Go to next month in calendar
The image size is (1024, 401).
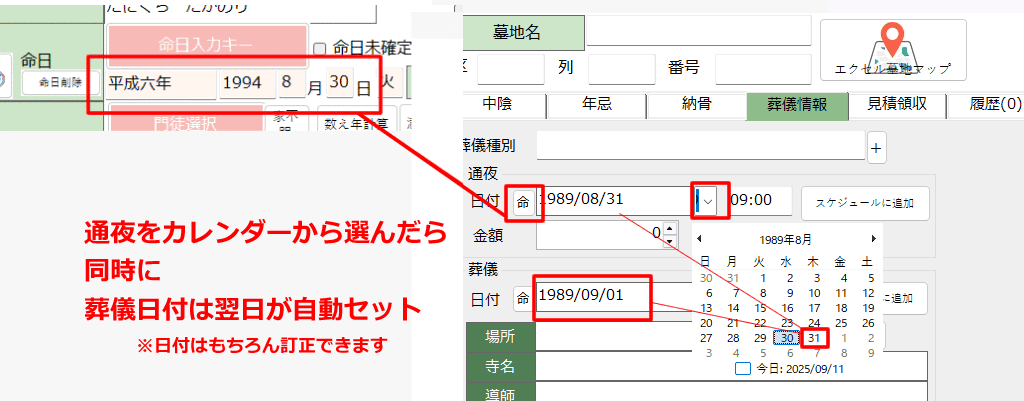pos(874,239)
